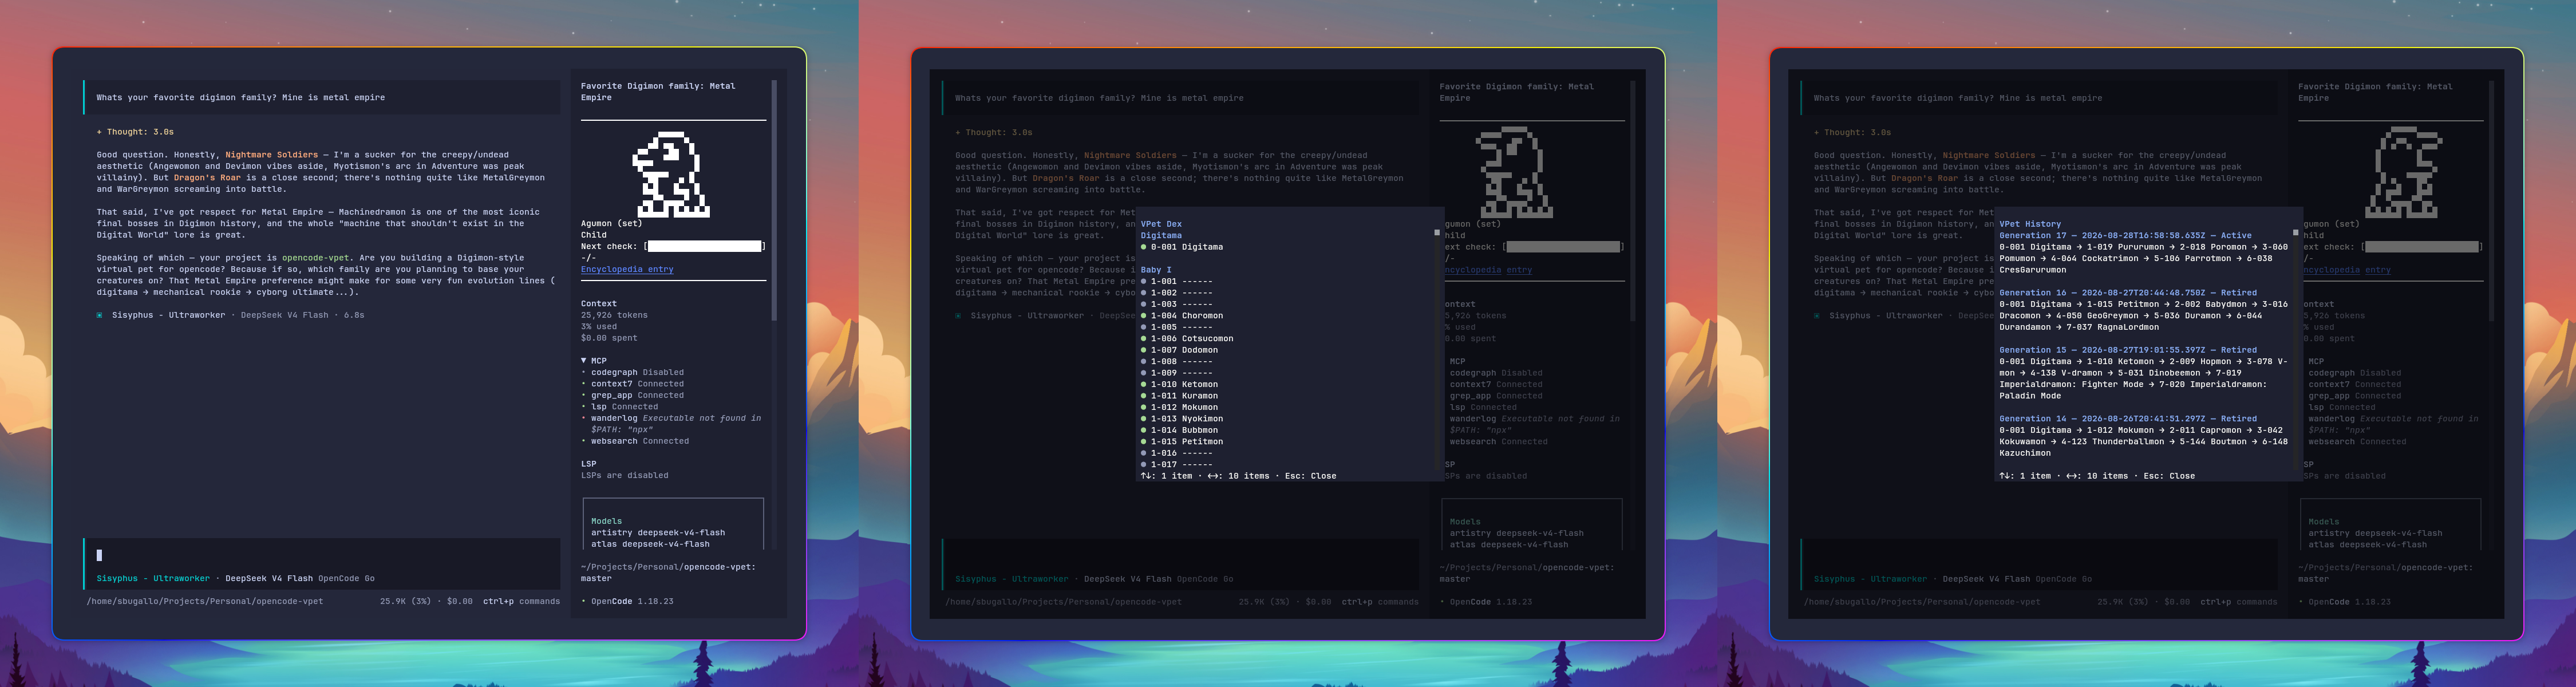Click '25,926 tokens' context value in left window
The width and height of the screenshot is (2576, 687).
pos(614,315)
